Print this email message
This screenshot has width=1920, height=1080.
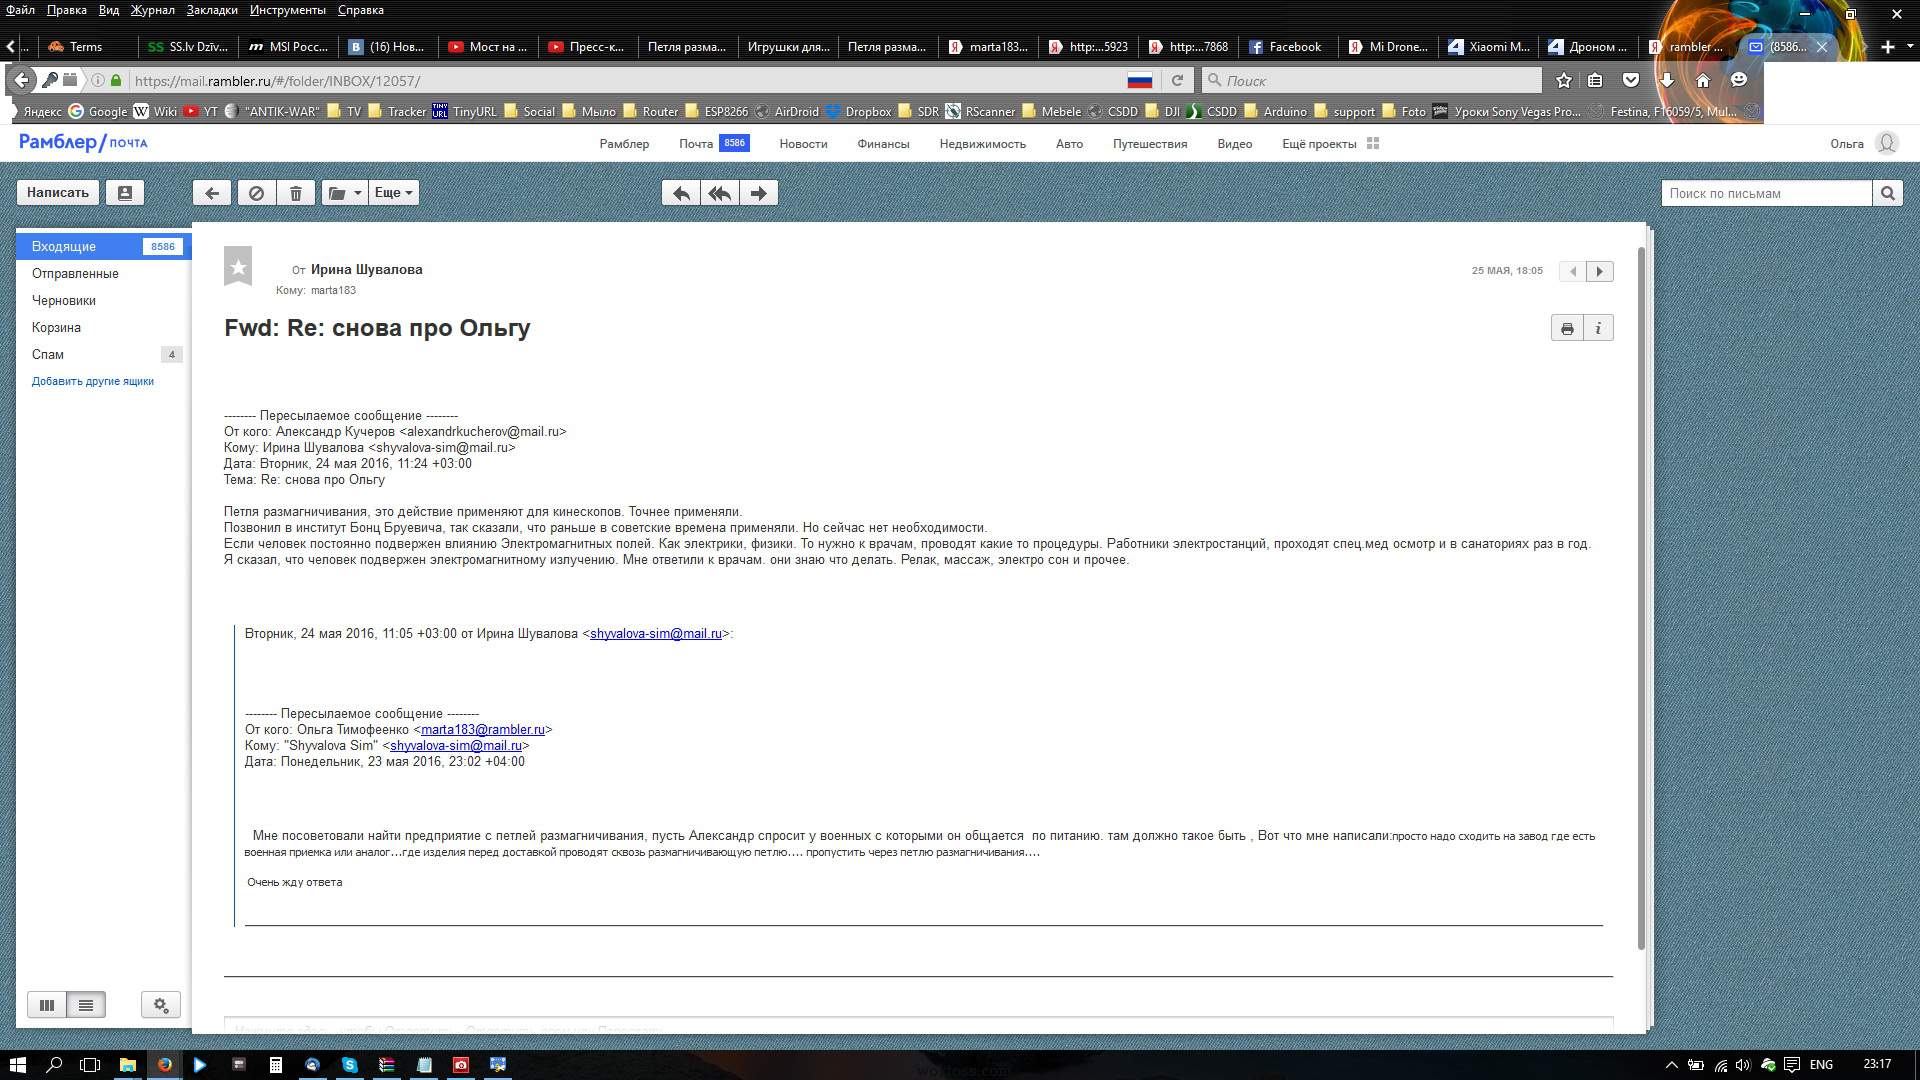click(1567, 328)
